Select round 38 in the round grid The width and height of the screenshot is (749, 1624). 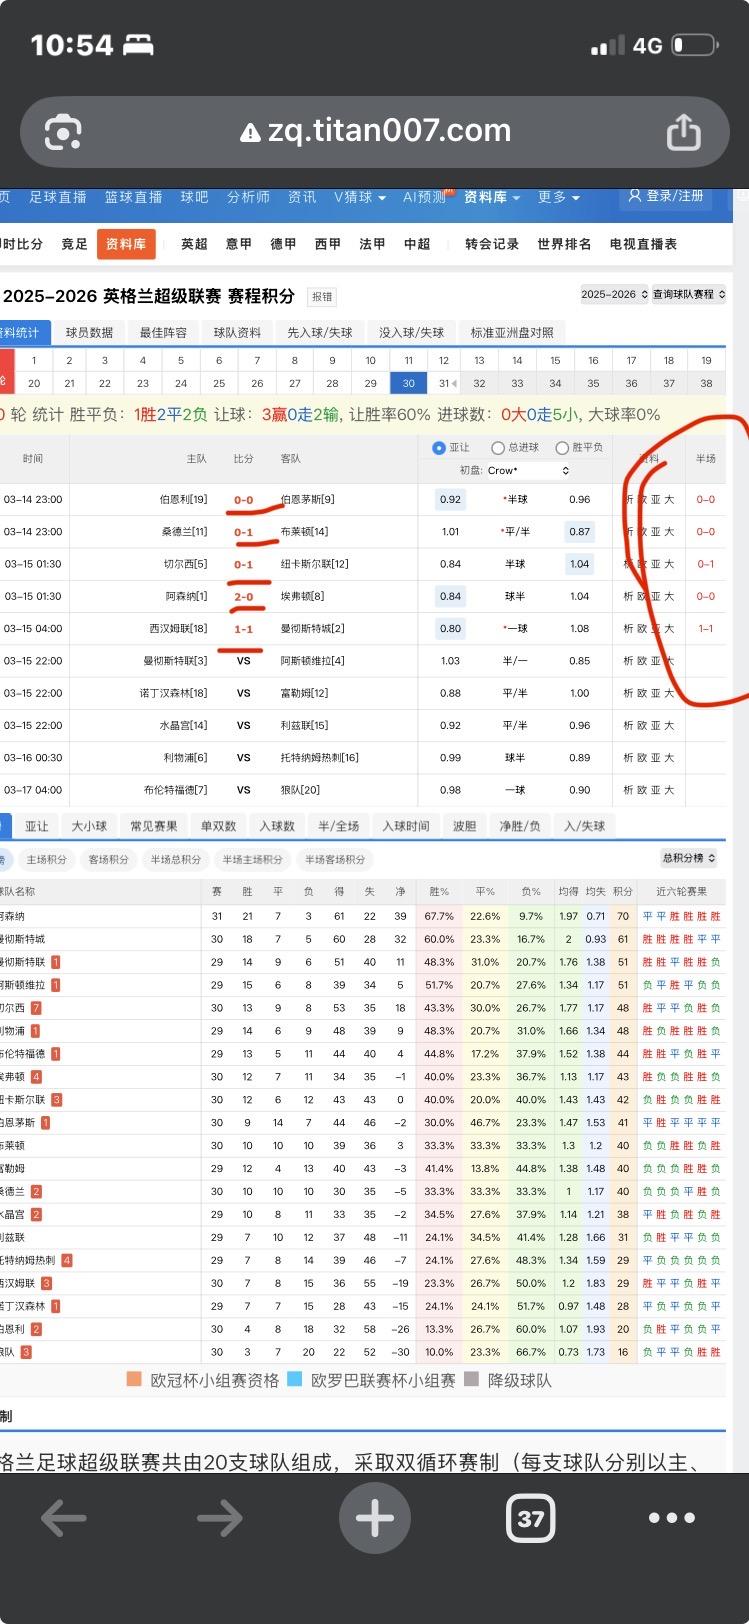(706, 383)
